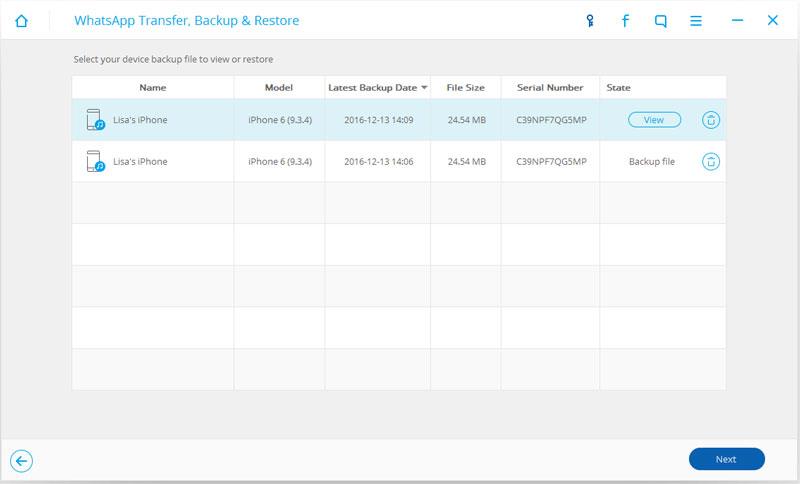Click the Facebook share icon

pos(625,20)
